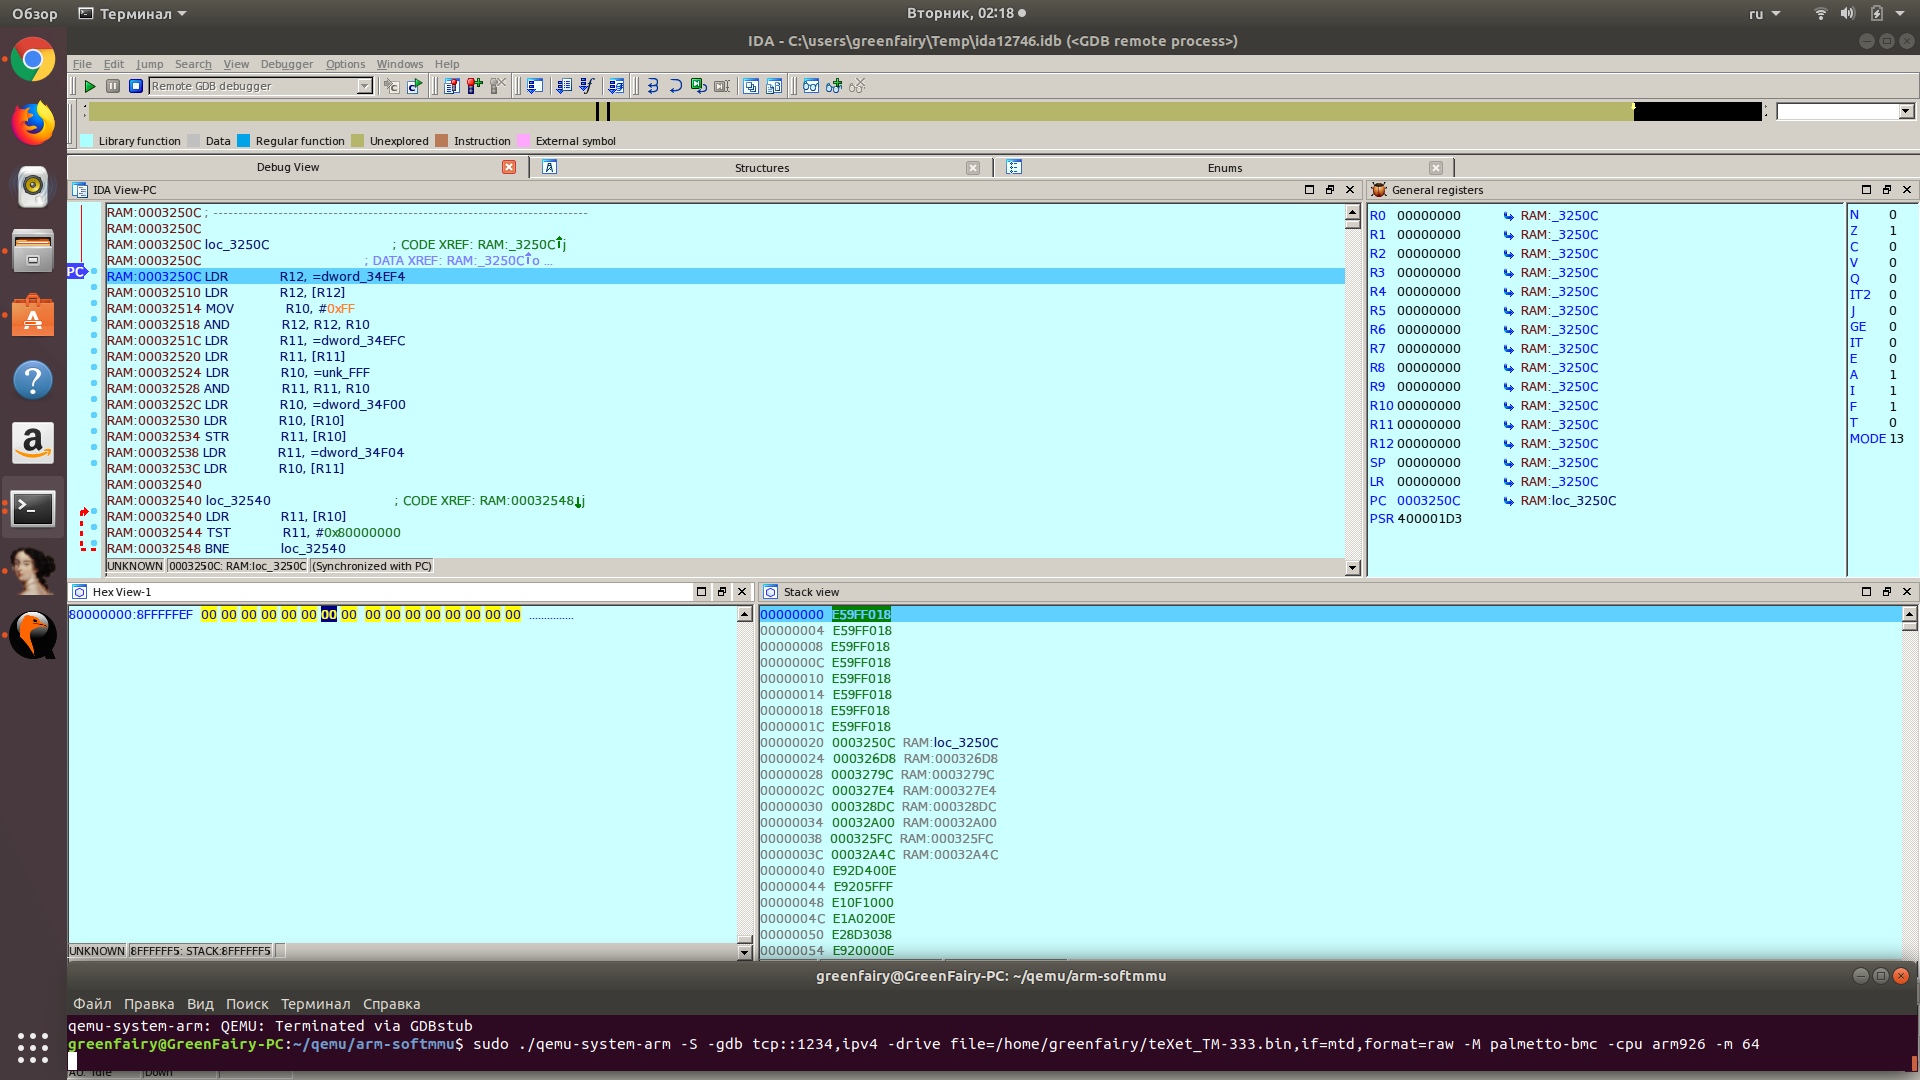Click the step over icon
This screenshot has width=1920, height=1080.
click(675, 87)
